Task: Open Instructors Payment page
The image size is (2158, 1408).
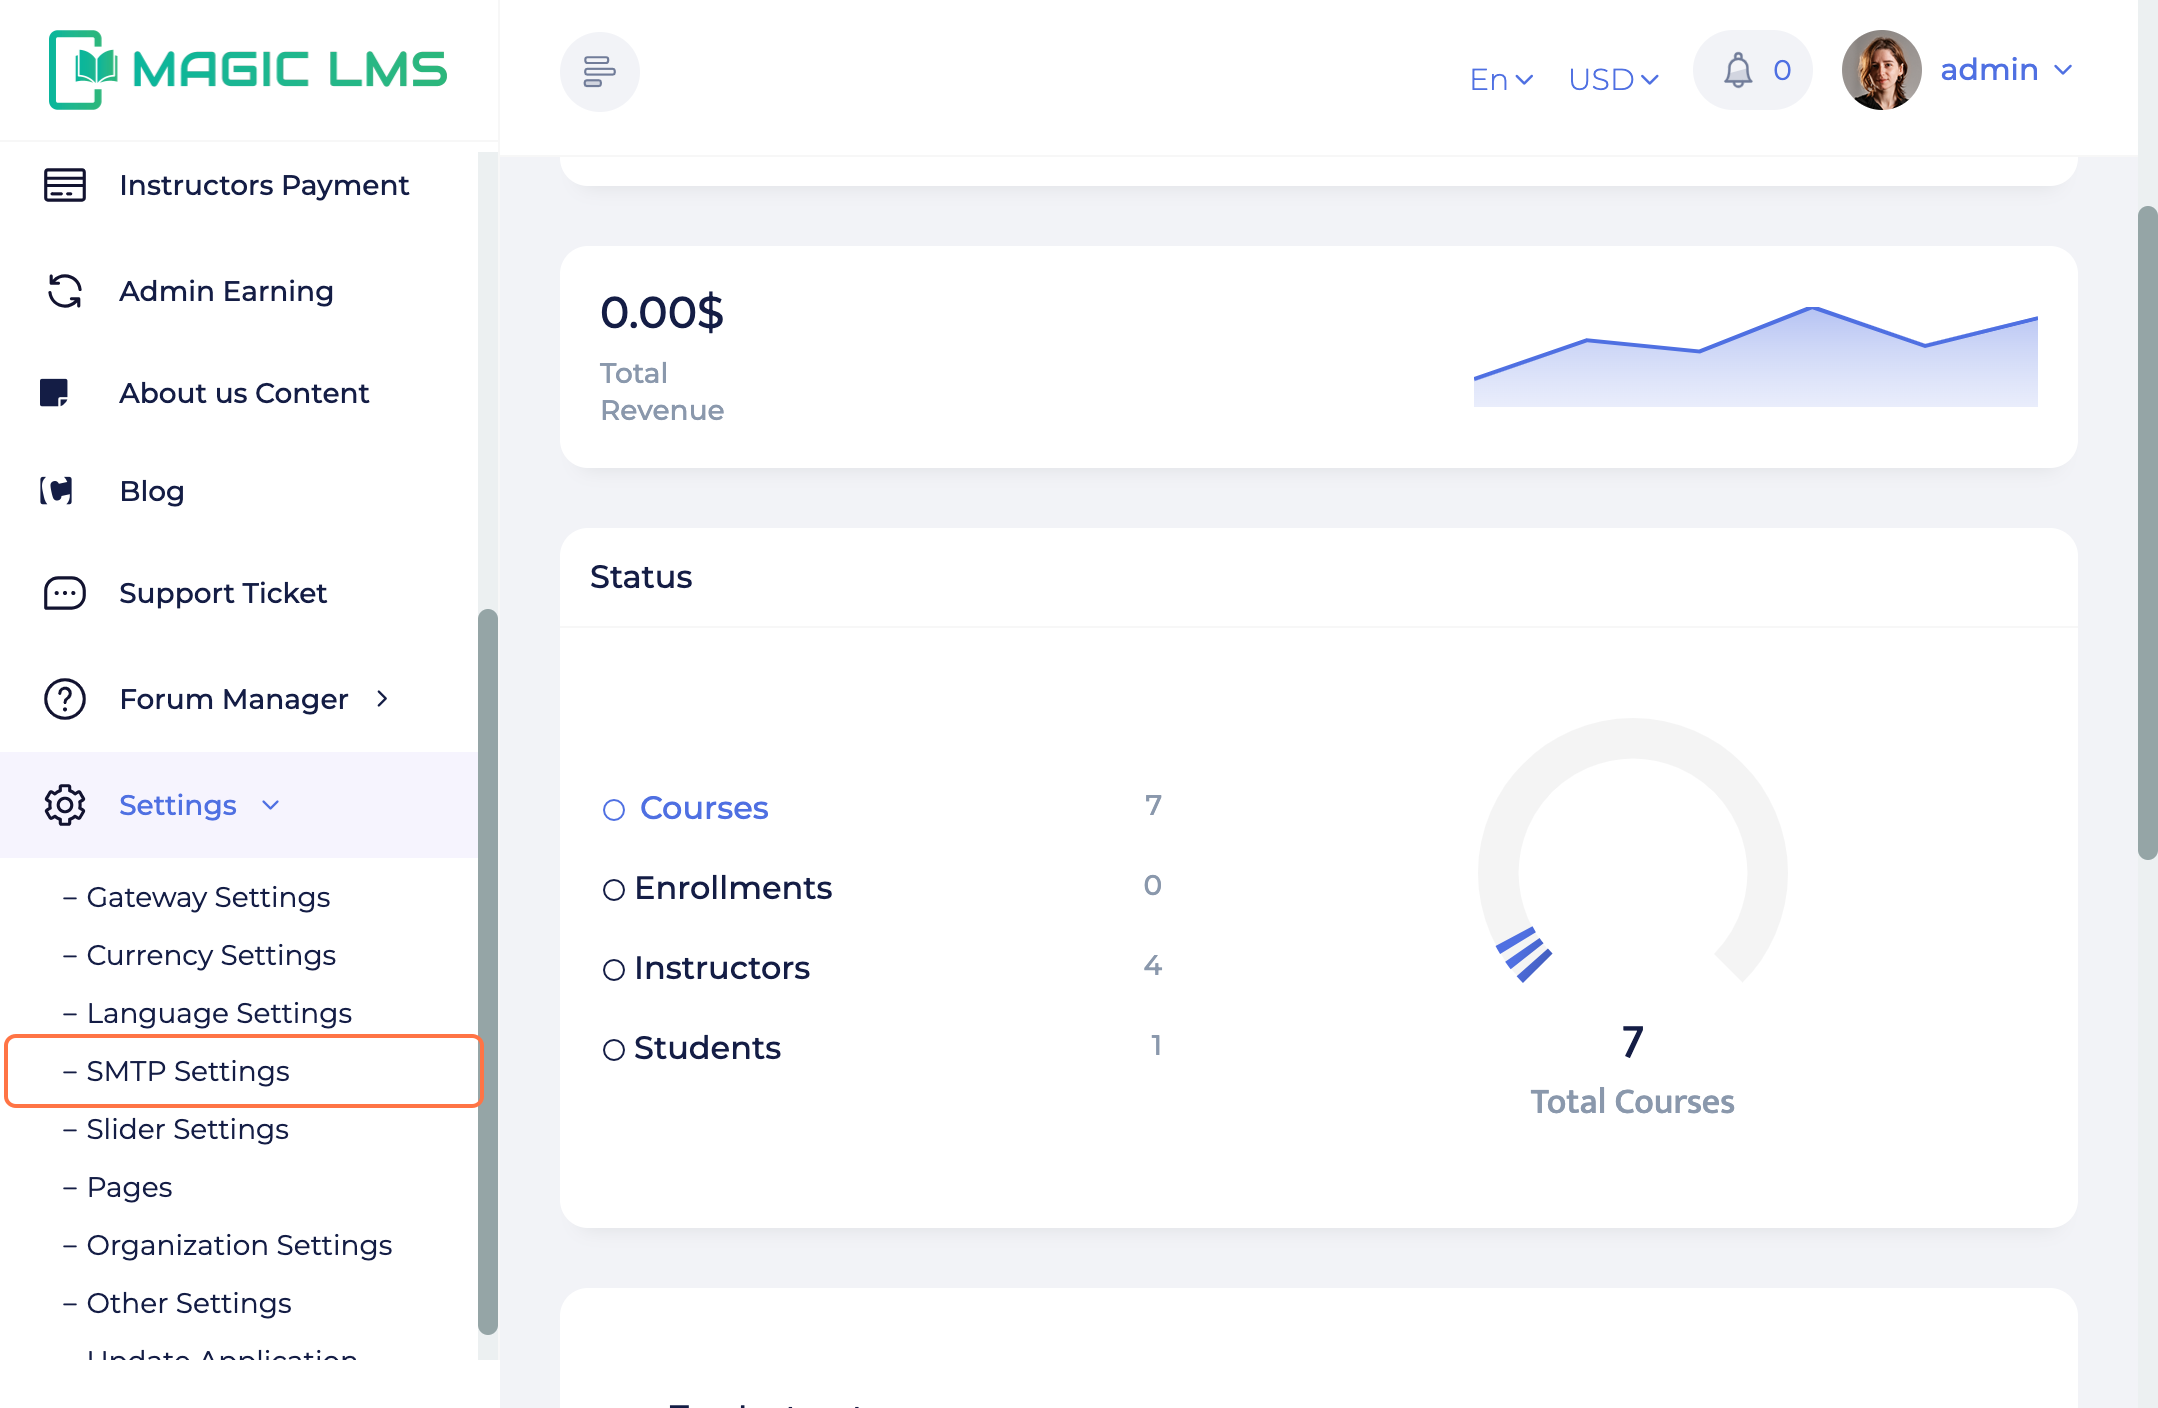Action: [264, 185]
